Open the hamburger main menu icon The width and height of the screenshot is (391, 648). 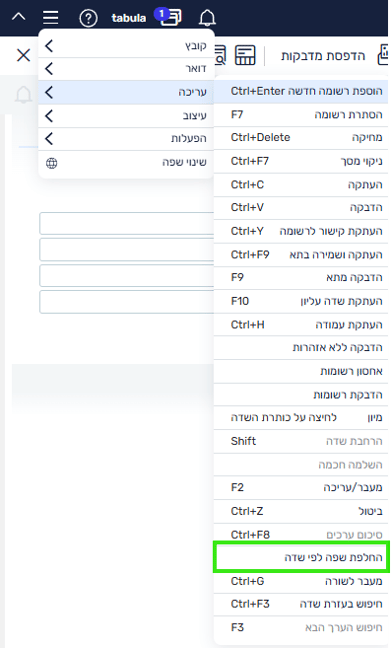(50, 17)
